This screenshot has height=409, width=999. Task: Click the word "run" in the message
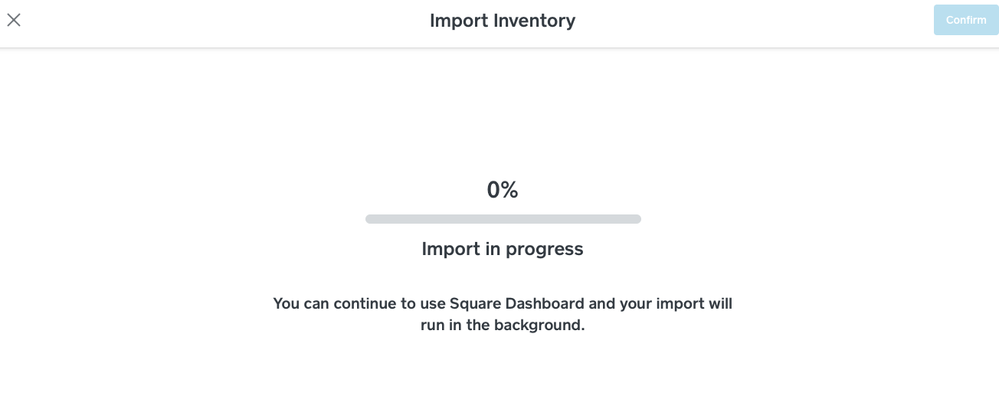(433, 325)
